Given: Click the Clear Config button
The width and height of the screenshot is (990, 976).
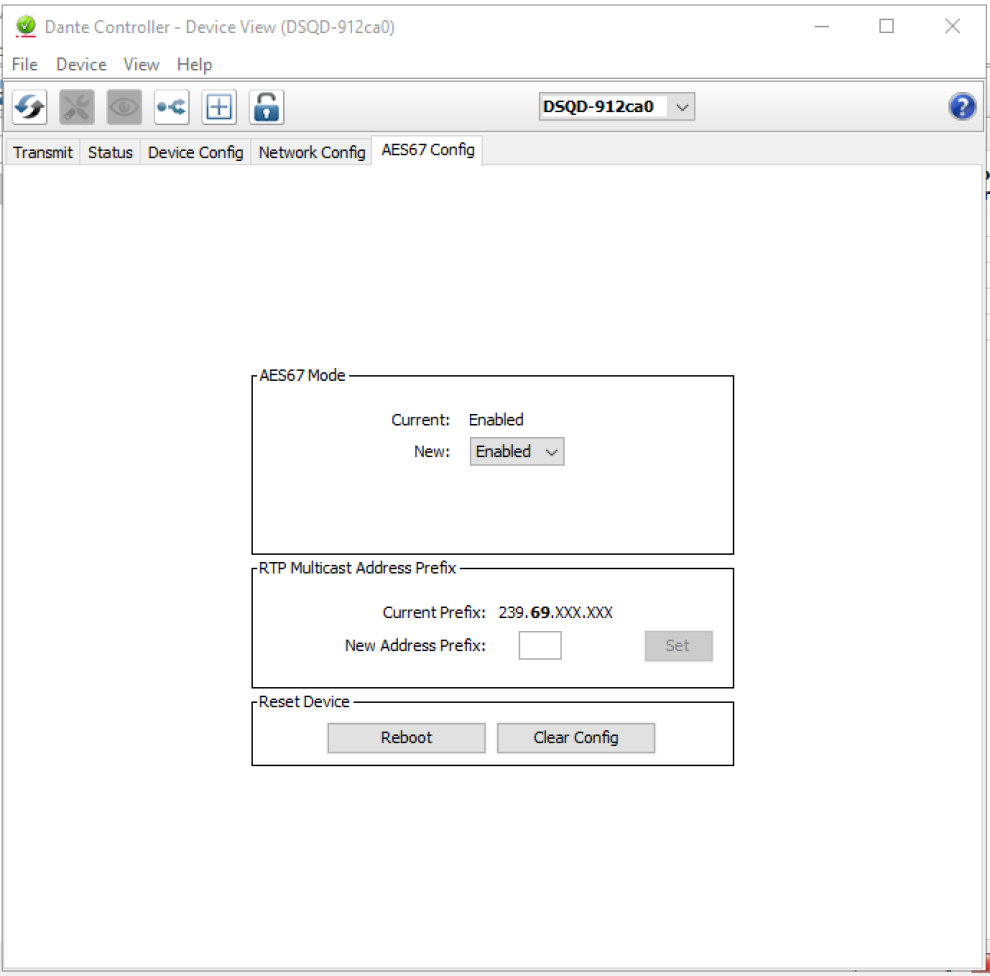Looking at the screenshot, I should [x=576, y=738].
